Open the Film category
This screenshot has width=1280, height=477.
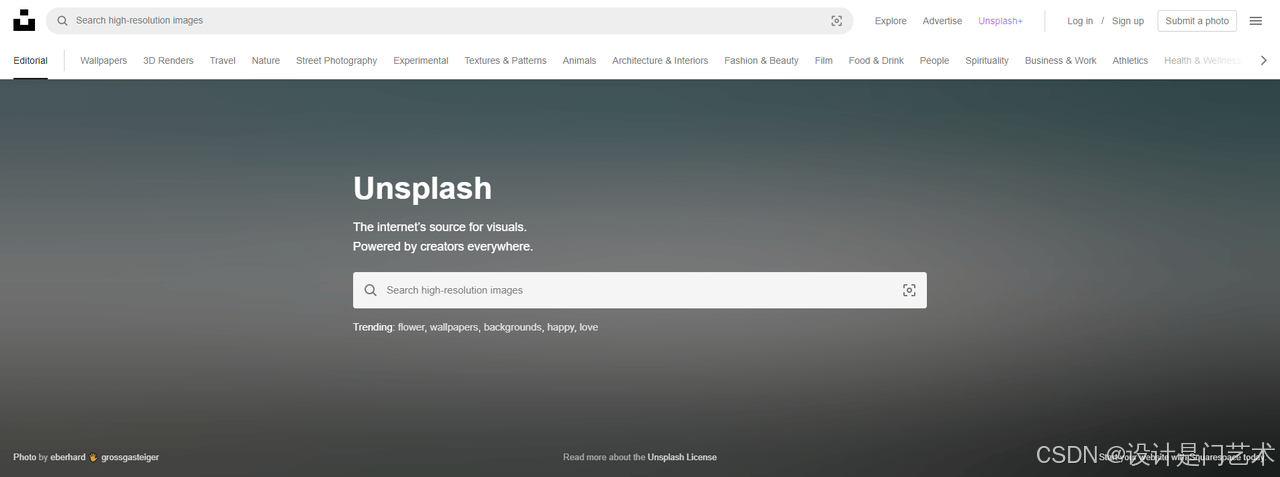pos(824,60)
